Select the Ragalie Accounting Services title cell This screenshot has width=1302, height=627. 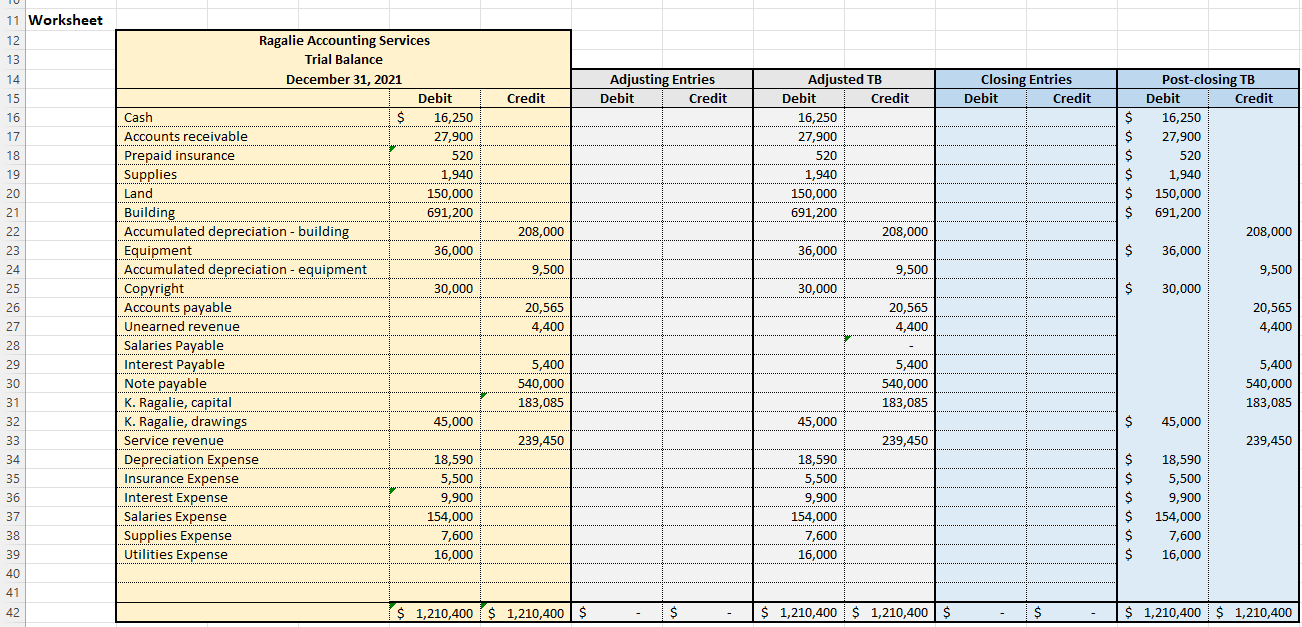click(343, 40)
